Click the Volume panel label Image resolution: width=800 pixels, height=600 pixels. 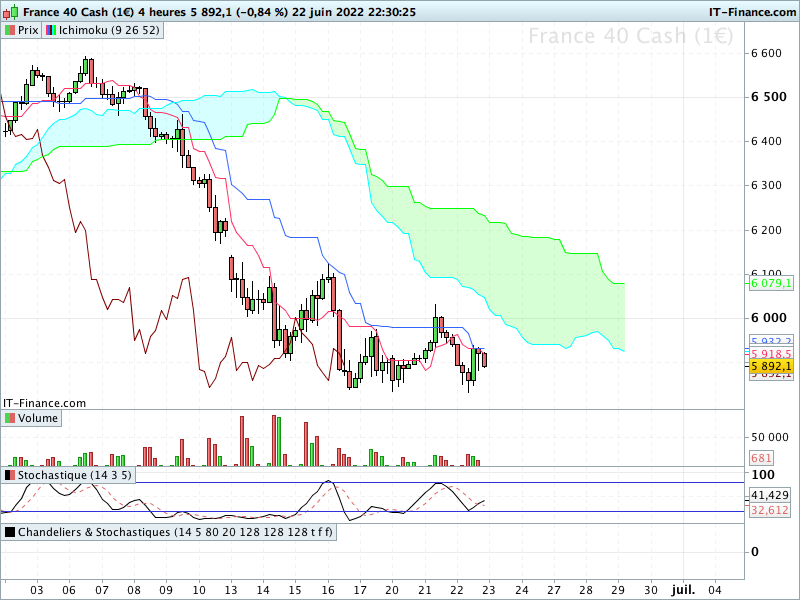(38, 418)
